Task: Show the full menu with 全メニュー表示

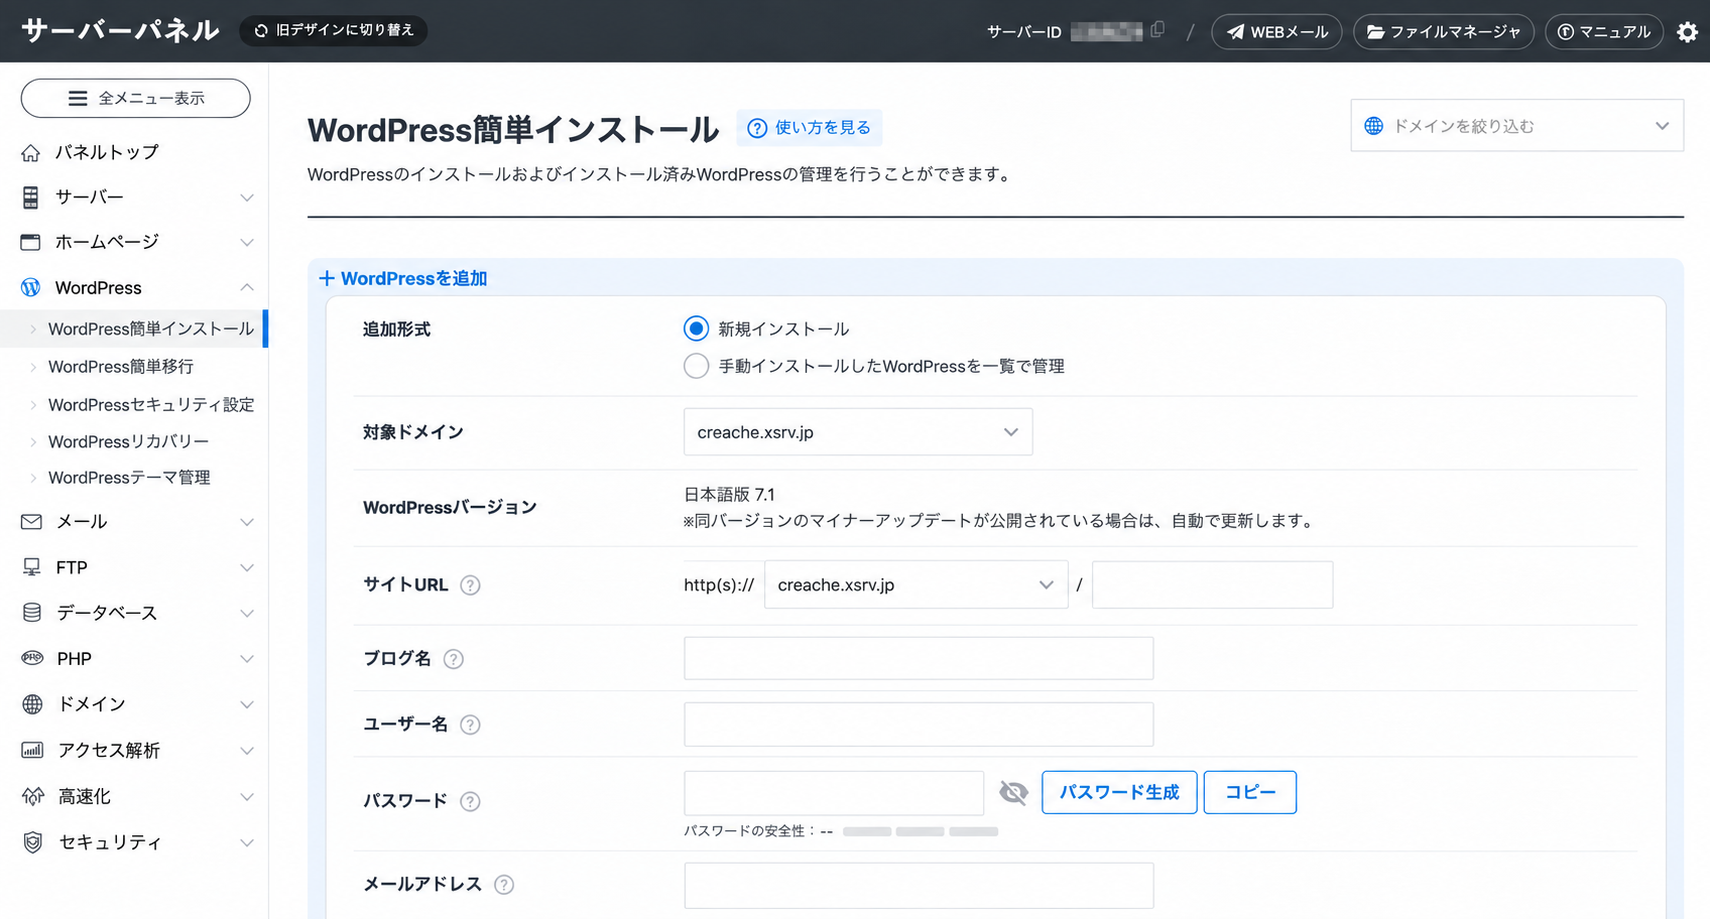Action: [135, 98]
